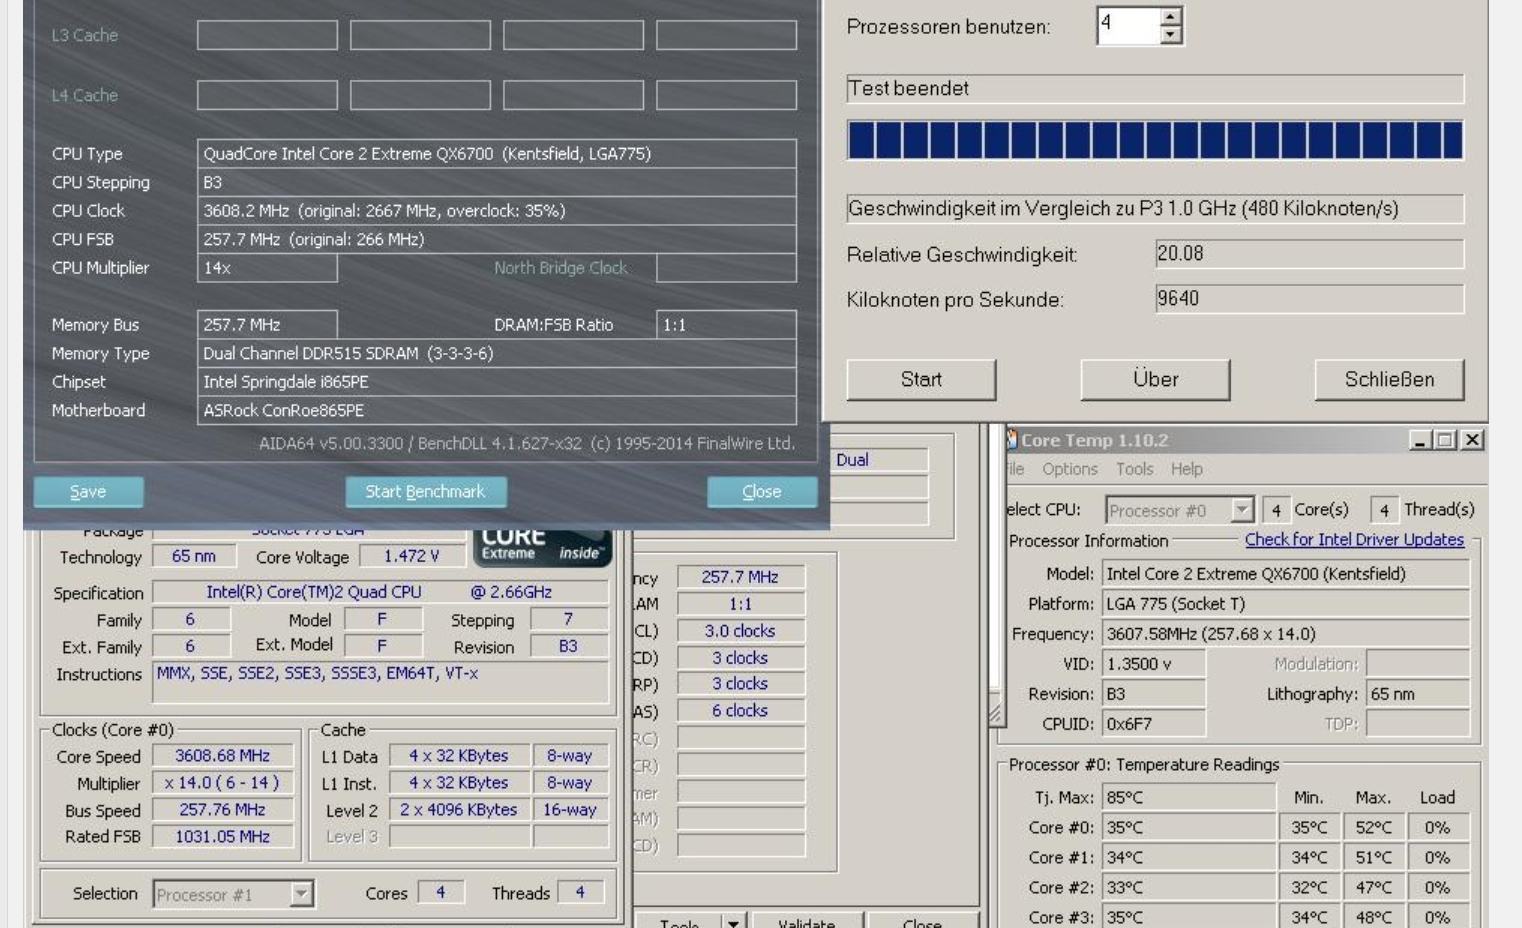The image size is (1522, 928).
Task: Open the Core Temp Options menu
Action: point(1069,469)
